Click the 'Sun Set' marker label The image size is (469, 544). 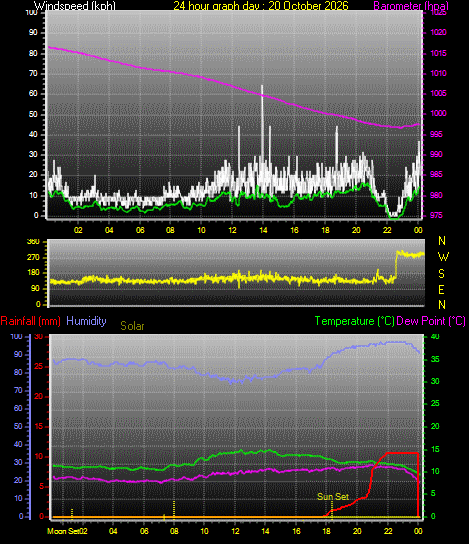(x=333, y=496)
